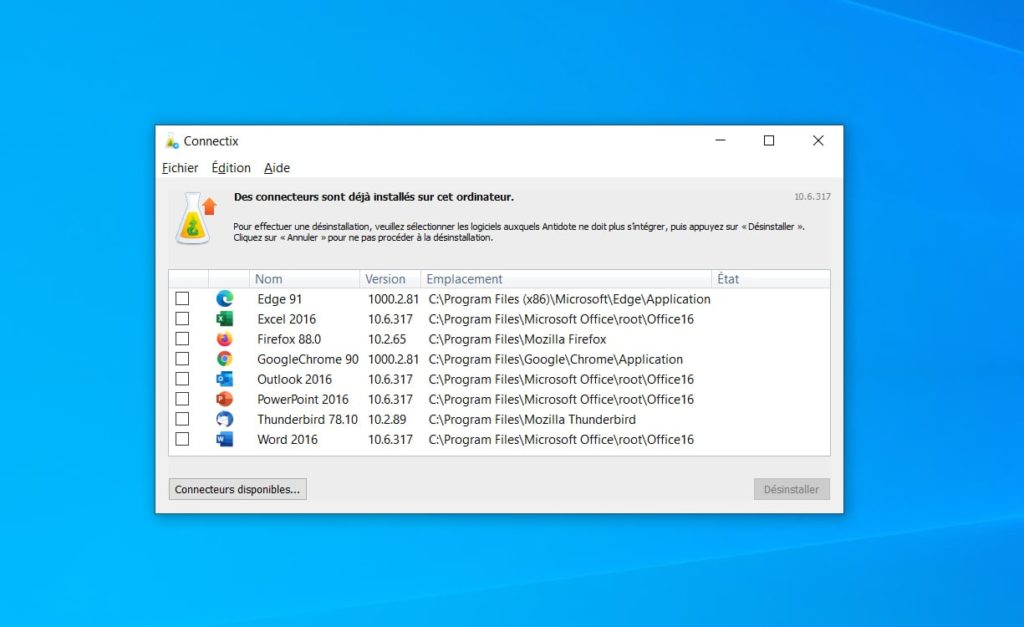The image size is (1024, 627).
Task: Click the PowerPoint 2016 row's Office16 path
Action: [561, 400]
